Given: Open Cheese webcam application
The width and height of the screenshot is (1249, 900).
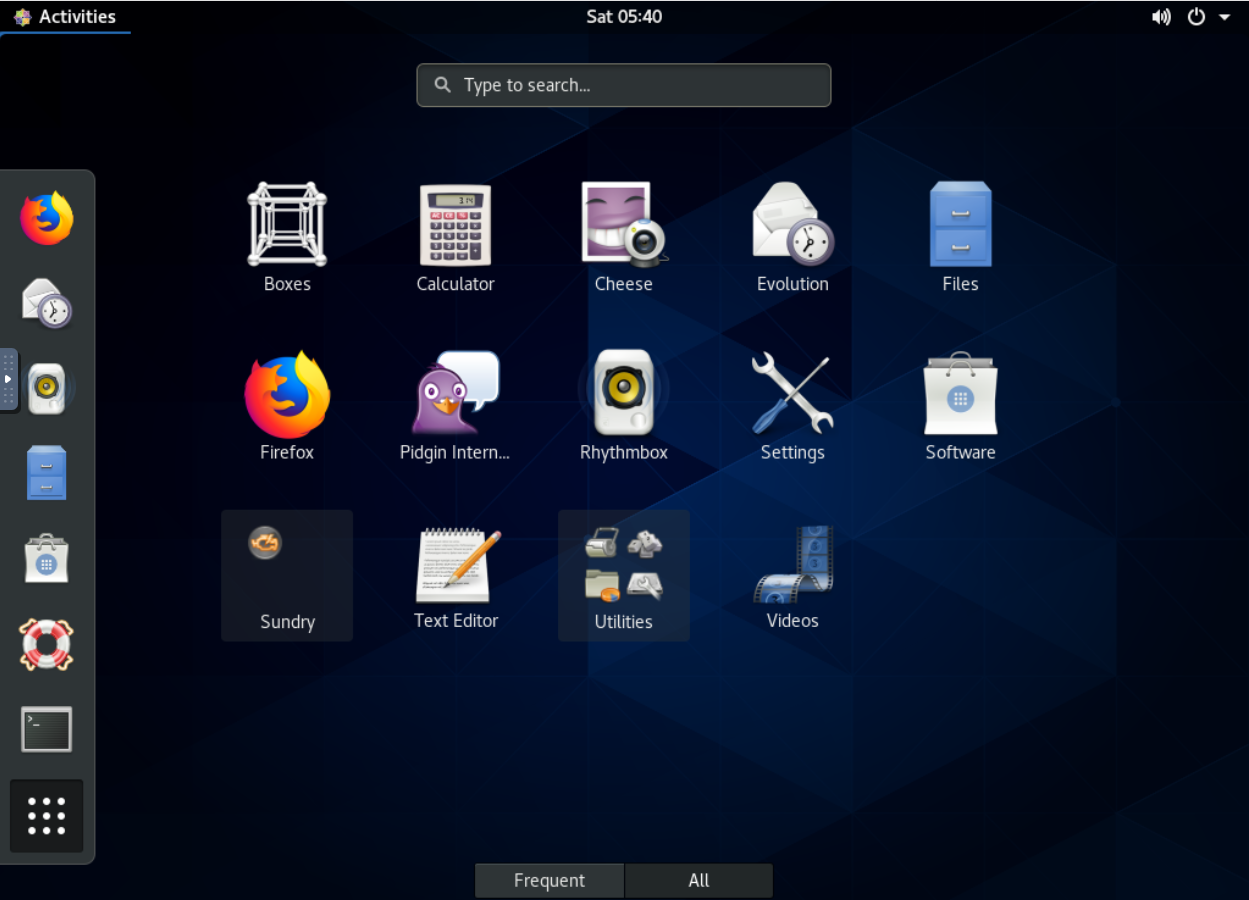Looking at the screenshot, I should click(623, 237).
